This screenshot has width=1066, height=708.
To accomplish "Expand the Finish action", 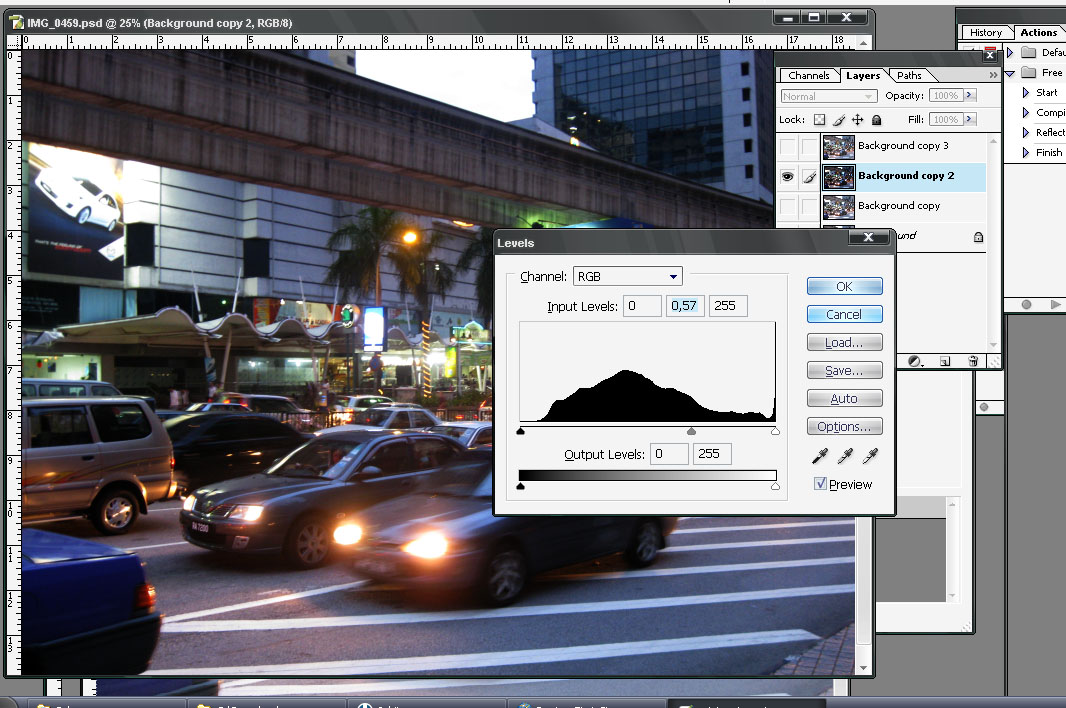I will tap(1025, 152).
